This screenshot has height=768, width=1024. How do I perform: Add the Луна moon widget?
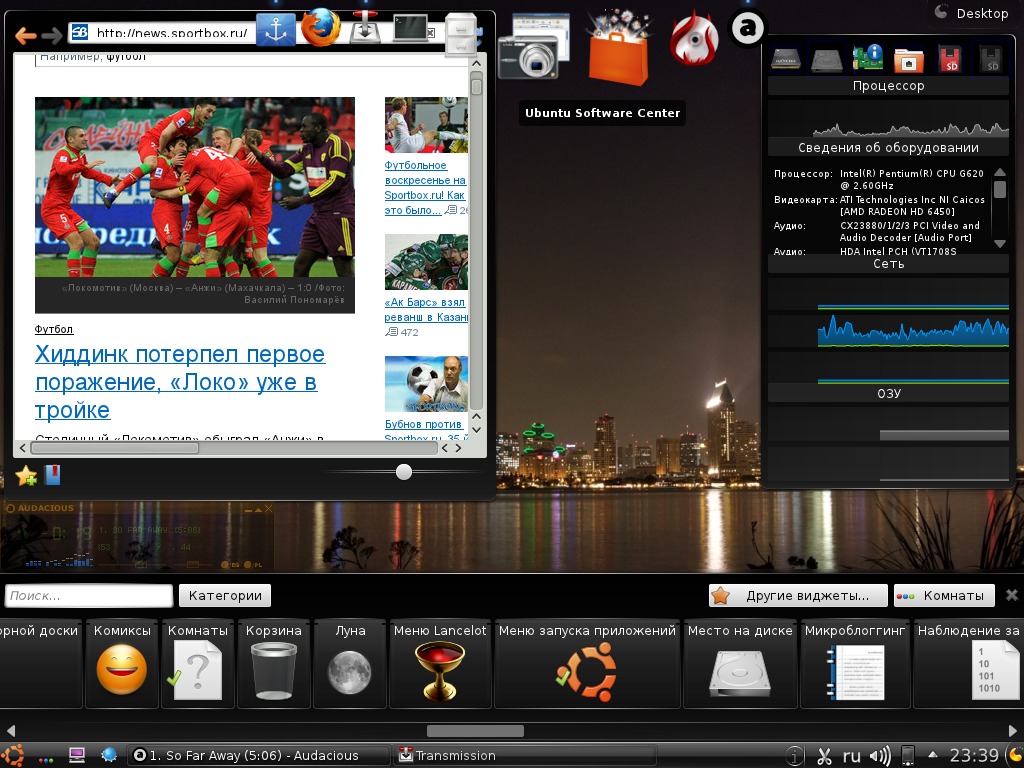click(350, 664)
